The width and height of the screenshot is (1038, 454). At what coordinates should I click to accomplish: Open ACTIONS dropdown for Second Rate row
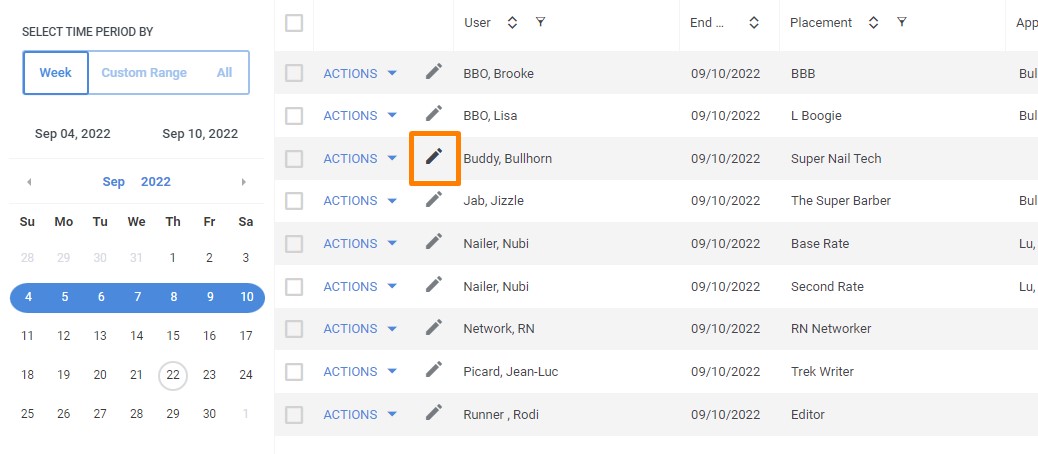point(360,287)
